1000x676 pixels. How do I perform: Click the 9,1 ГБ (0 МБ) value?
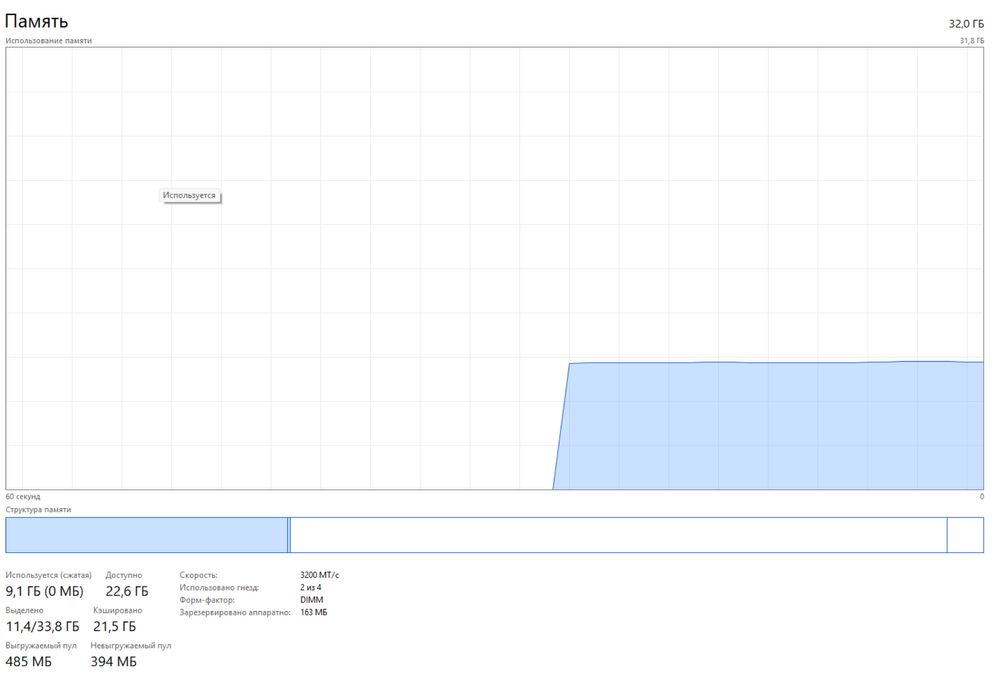(45, 591)
